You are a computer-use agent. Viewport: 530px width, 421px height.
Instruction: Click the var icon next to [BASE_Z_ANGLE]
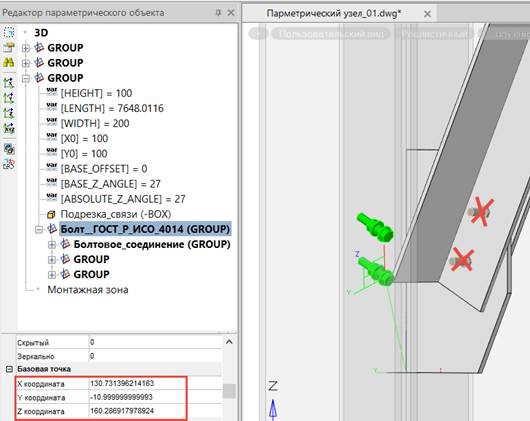point(52,183)
